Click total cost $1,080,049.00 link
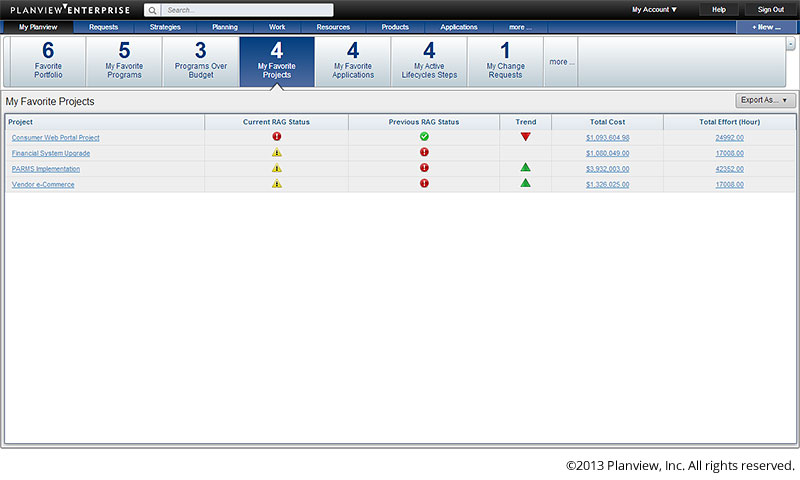800x480 pixels. 608,153
